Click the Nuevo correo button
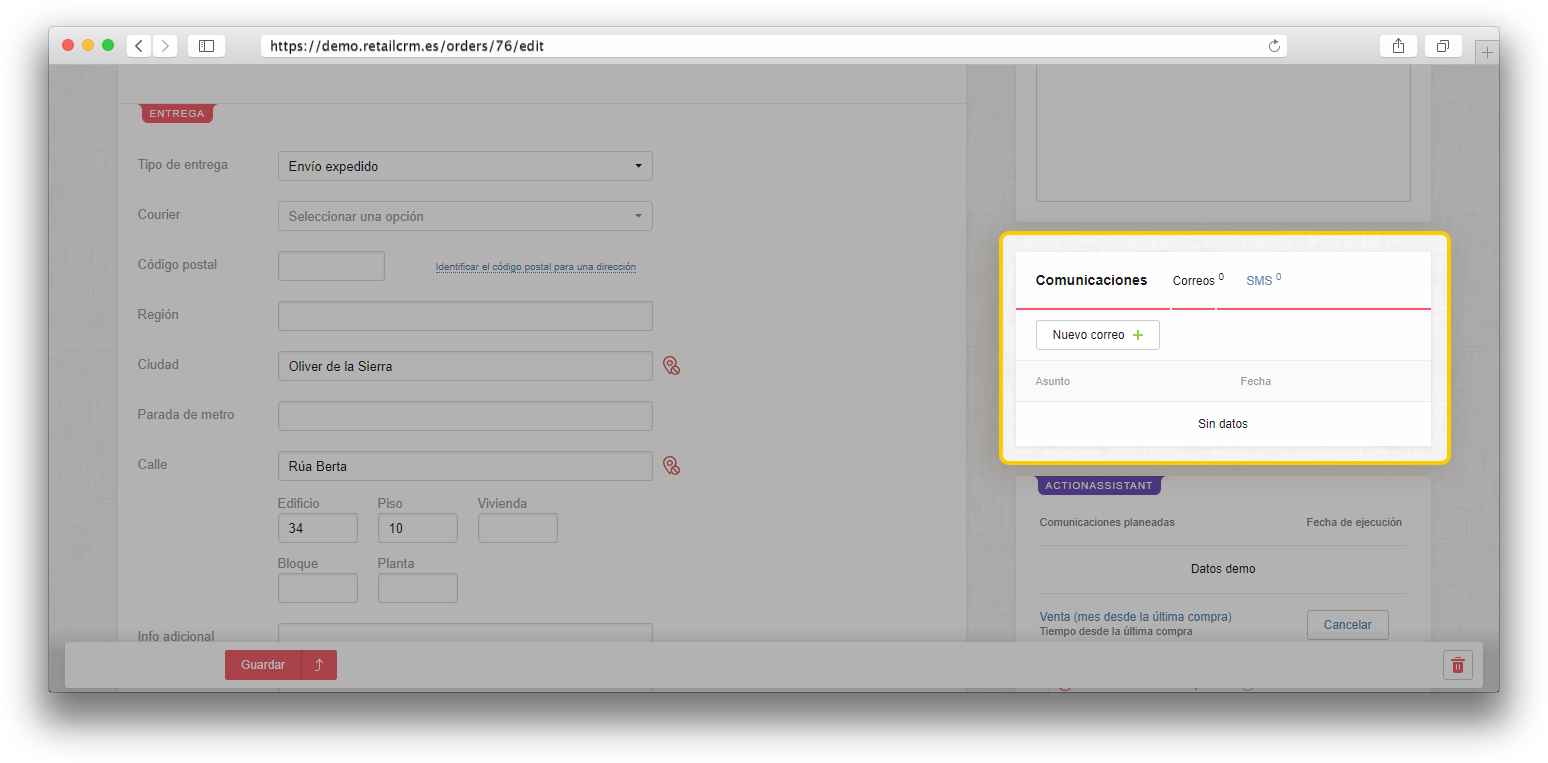This screenshot has width=1548, height=763. [1098, 335]
